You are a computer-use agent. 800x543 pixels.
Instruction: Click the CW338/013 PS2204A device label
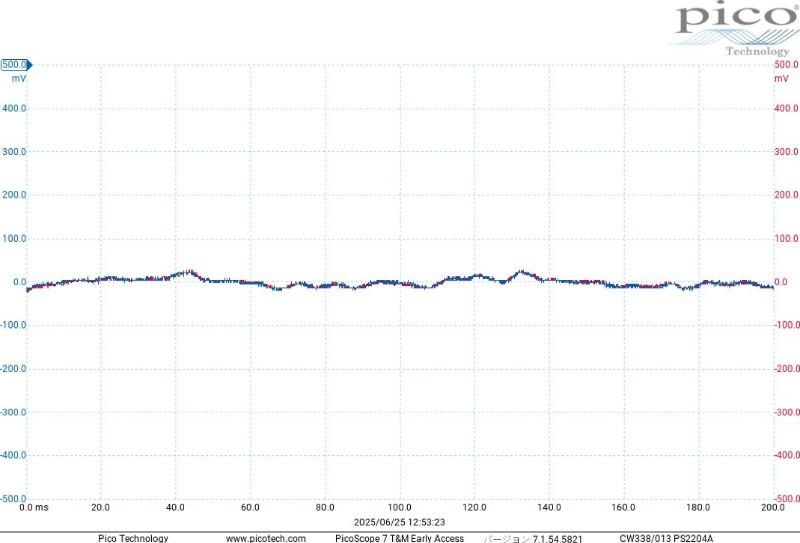666,538
